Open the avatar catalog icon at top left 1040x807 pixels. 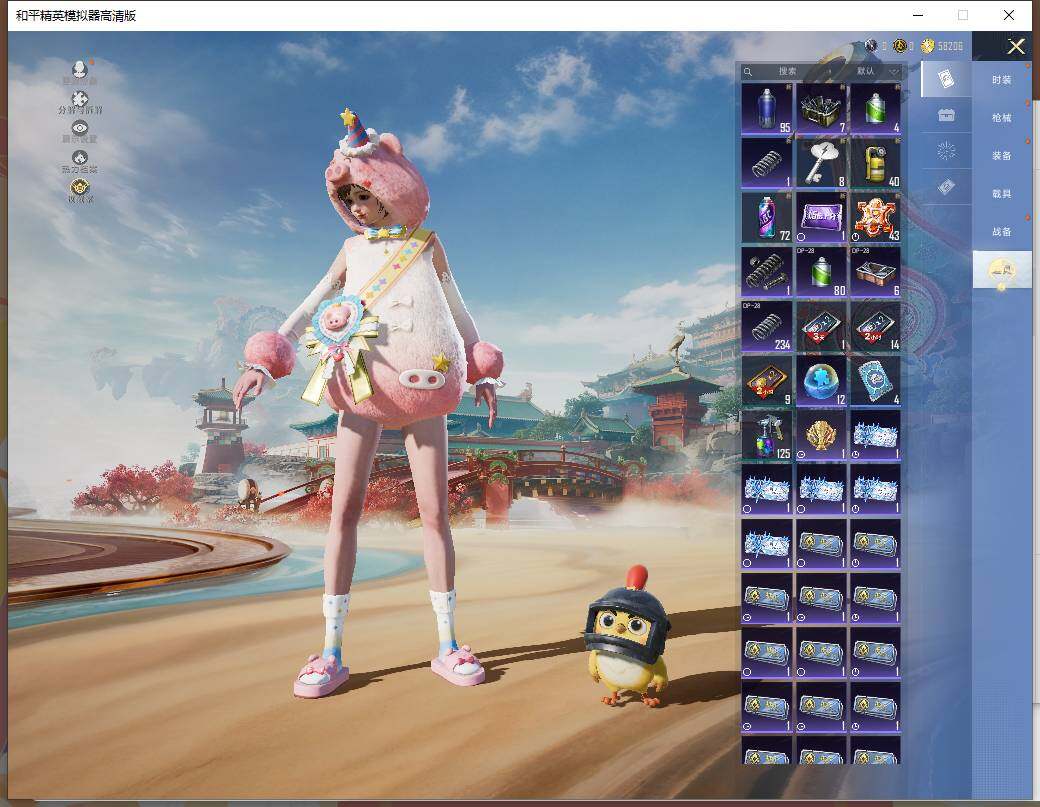80,72
